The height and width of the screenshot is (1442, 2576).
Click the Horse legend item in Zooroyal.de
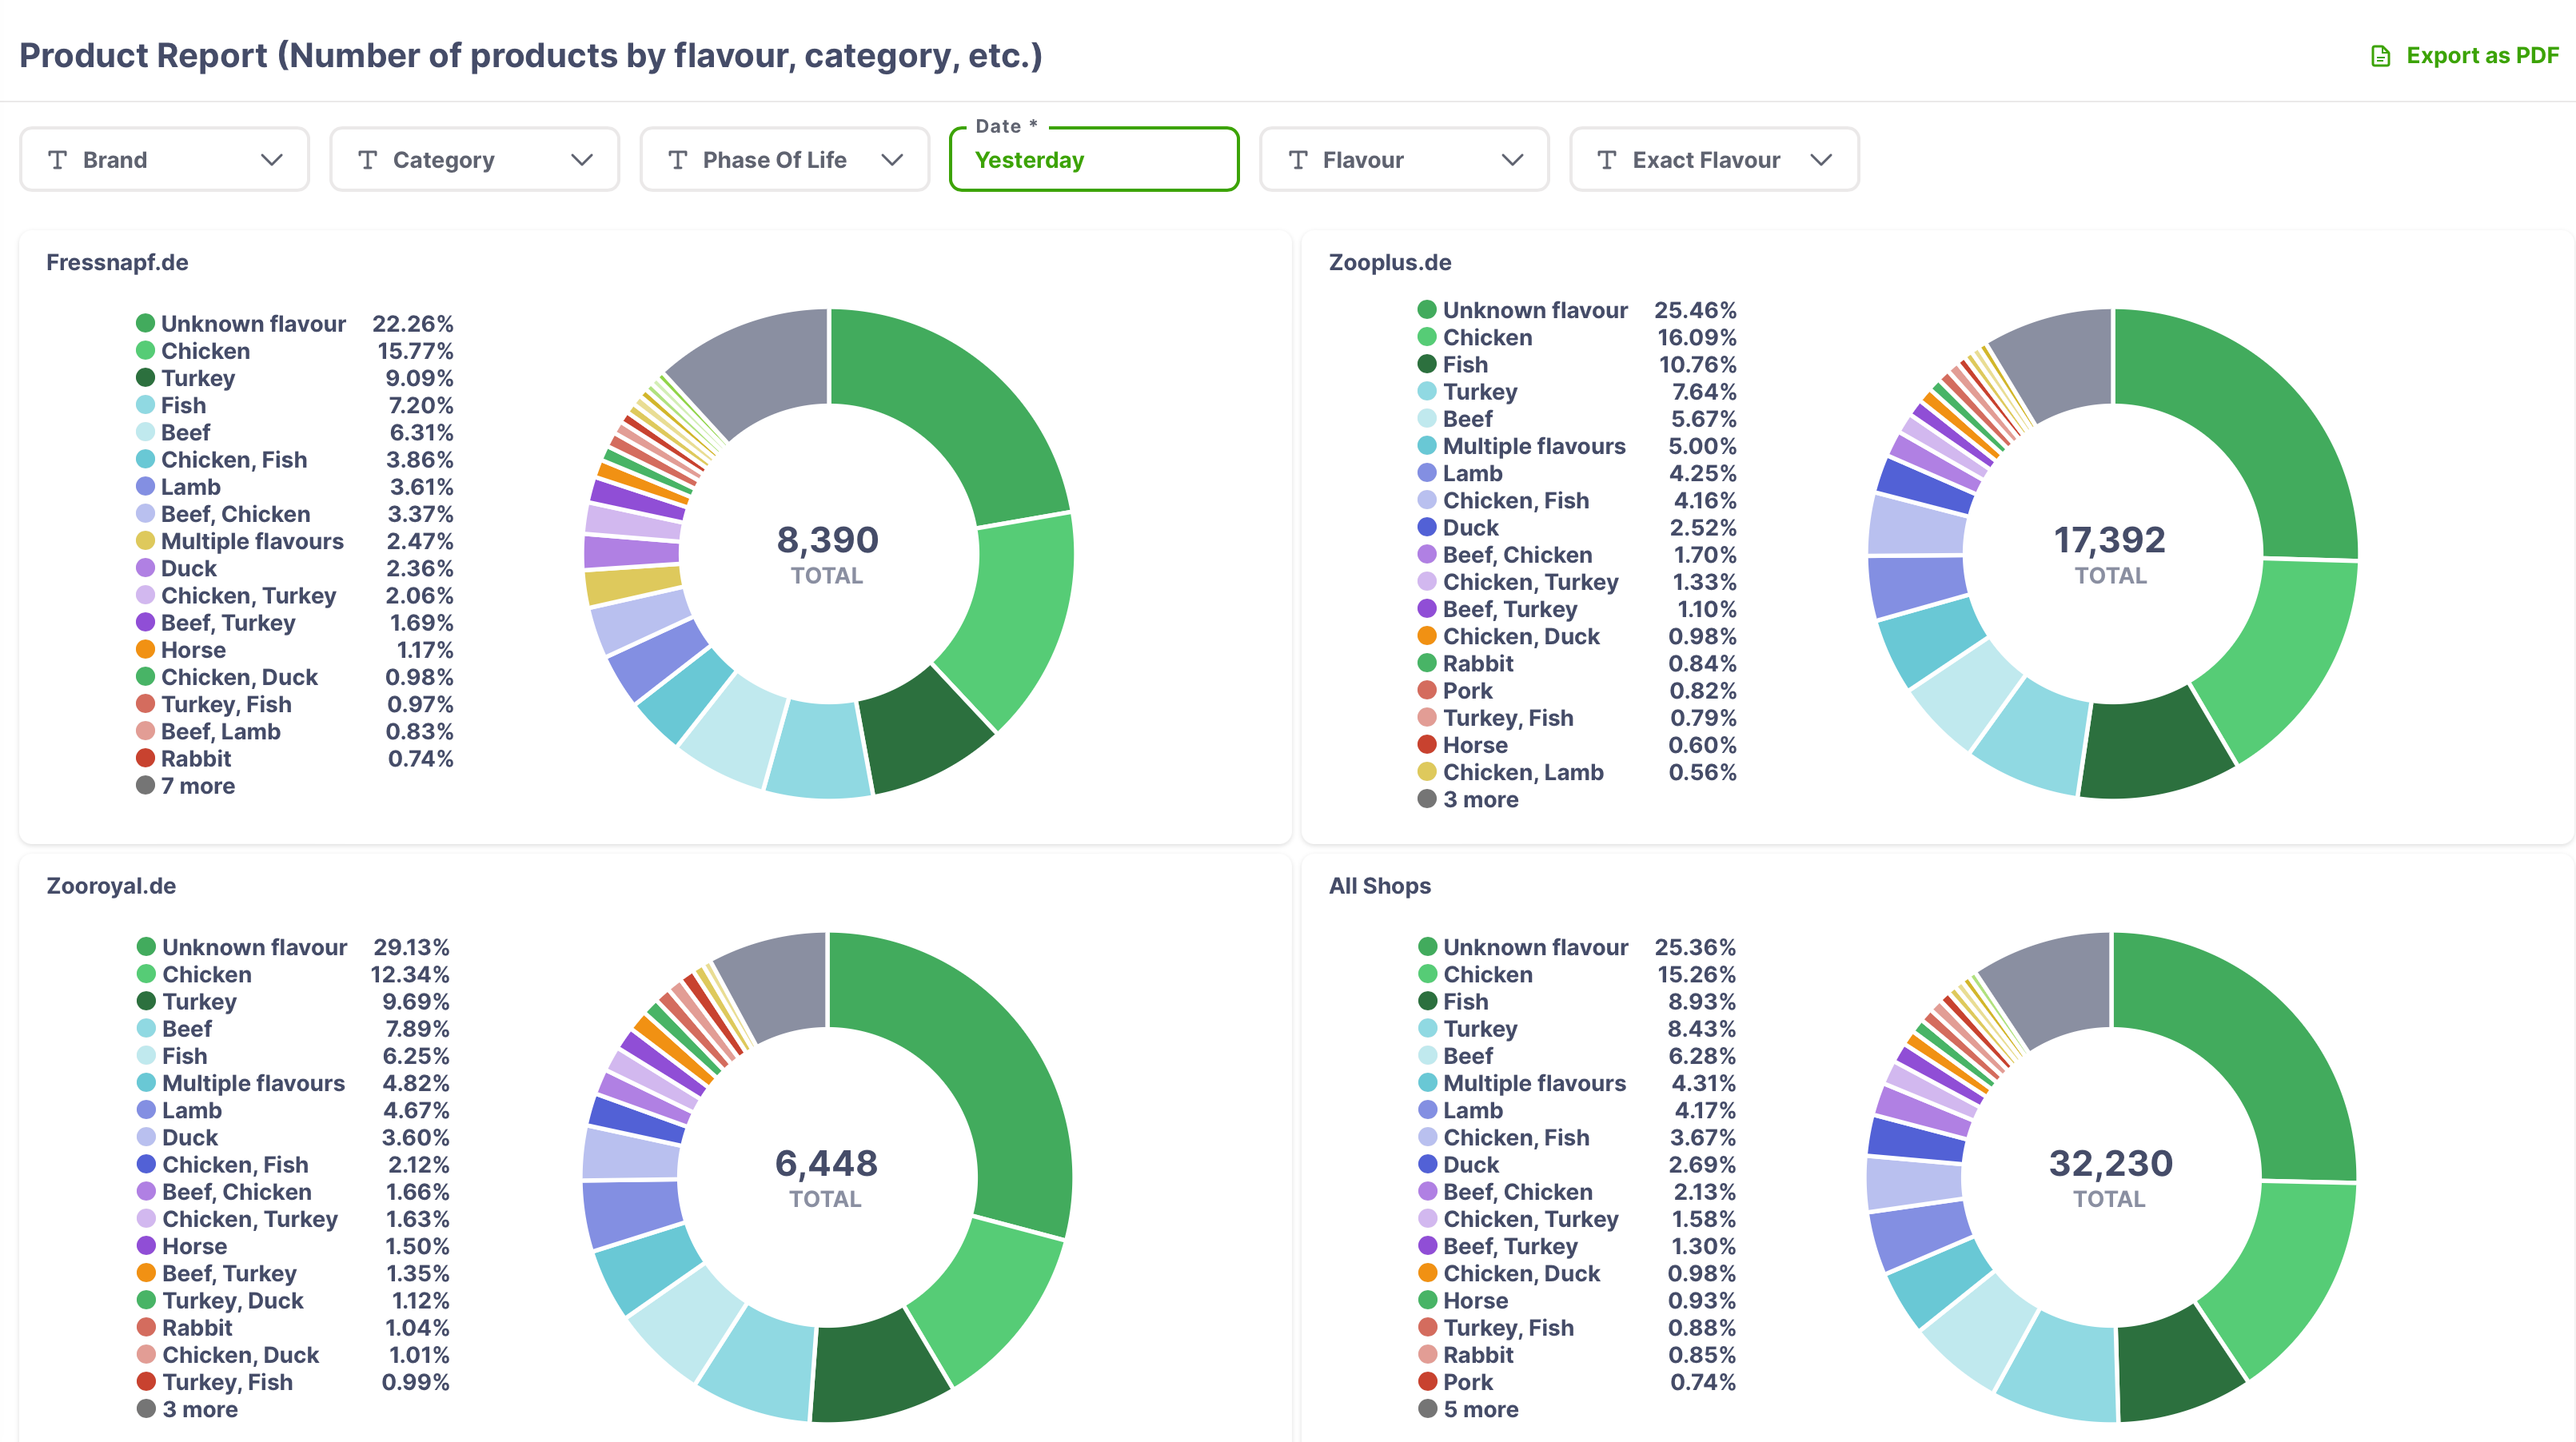tap(194, 1247)
